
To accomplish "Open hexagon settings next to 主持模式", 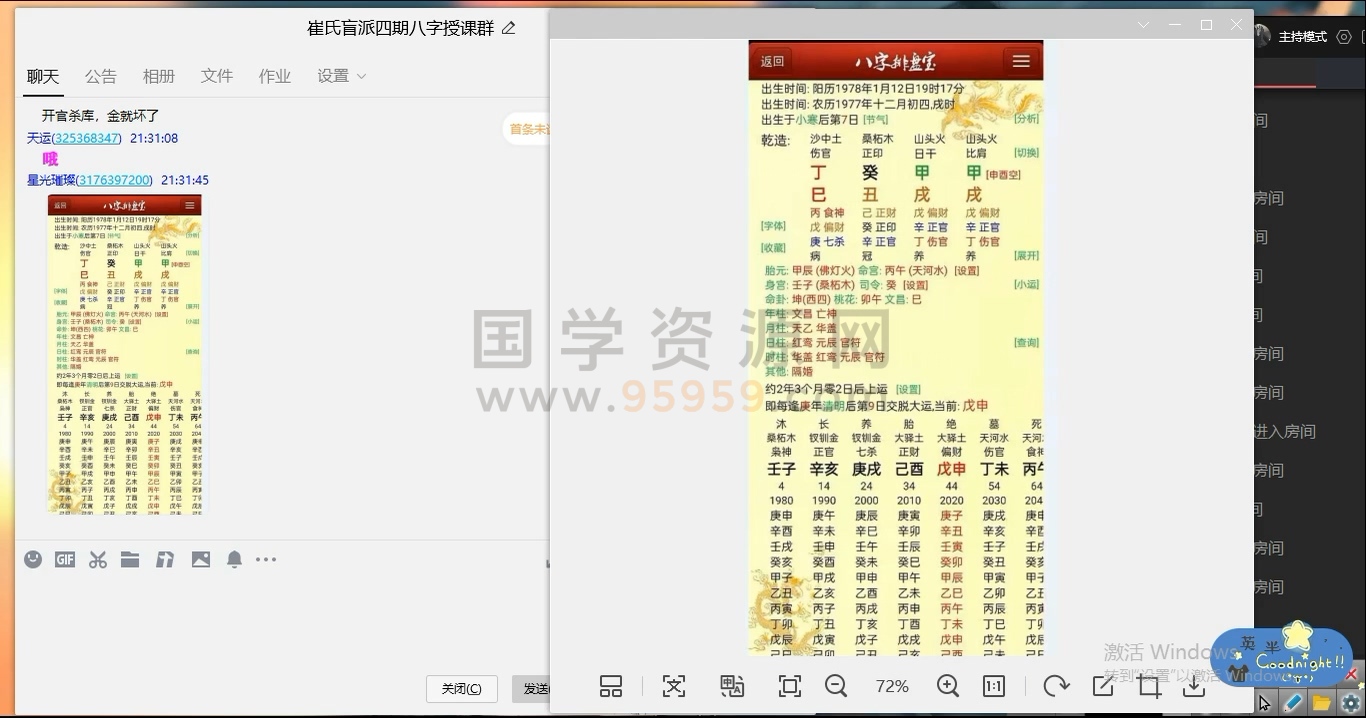I will pyautogui.click(x=1343, y=36).
